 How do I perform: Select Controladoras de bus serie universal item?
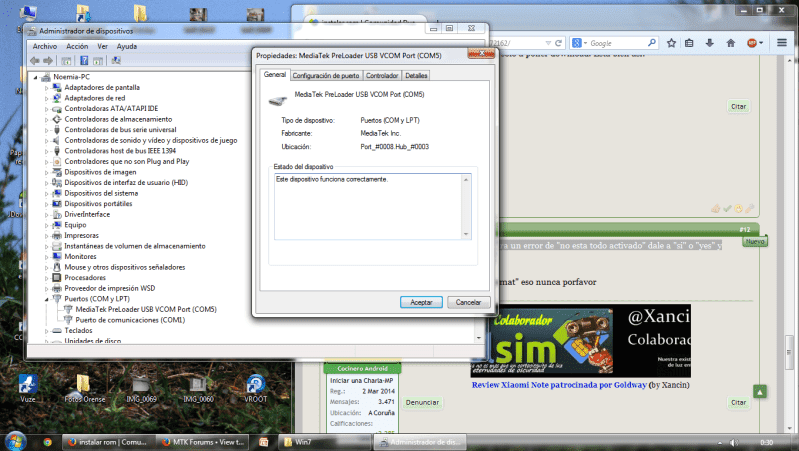120,130
